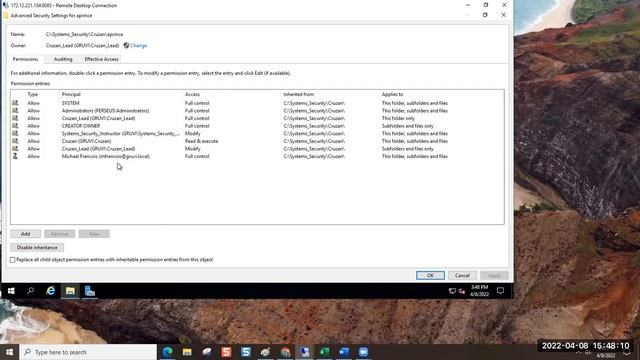Viewport: 640px width, 360px height.
Task: Open local Windows Start button
Action: (x=9, y=352)
